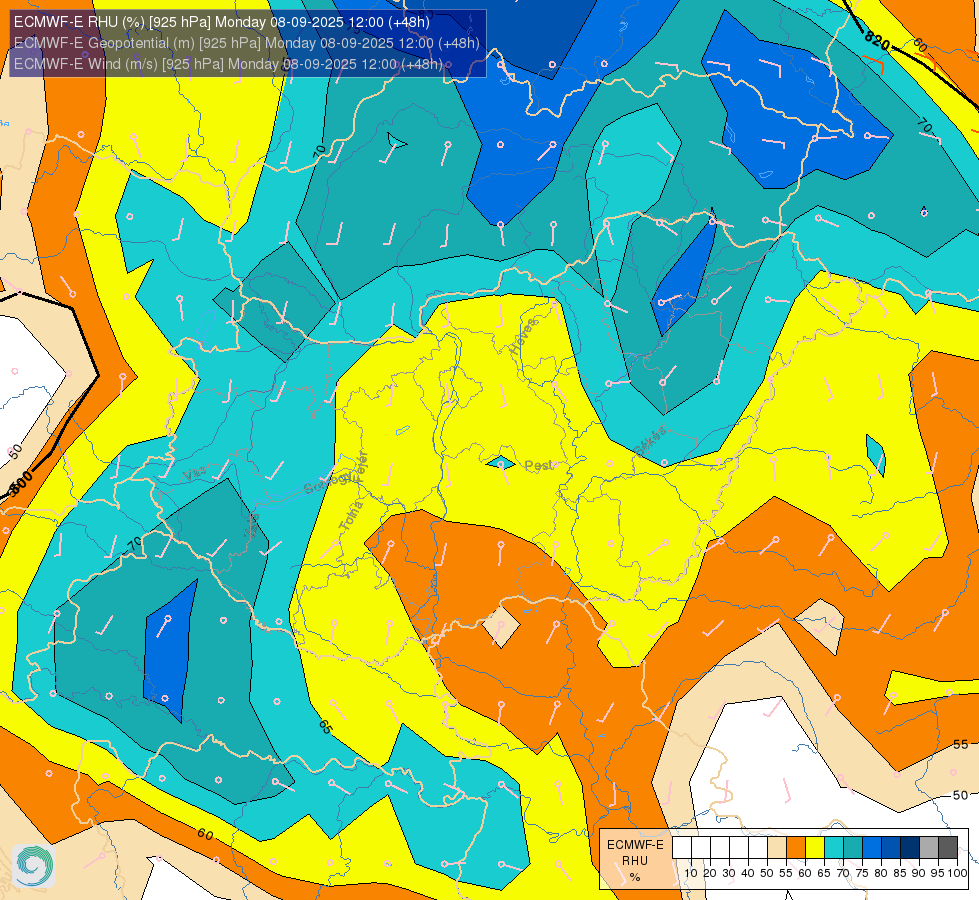Pick the navy 85–90 legend swatch
The width and height of the screenshot is (979, 900).
pos(910,848)
